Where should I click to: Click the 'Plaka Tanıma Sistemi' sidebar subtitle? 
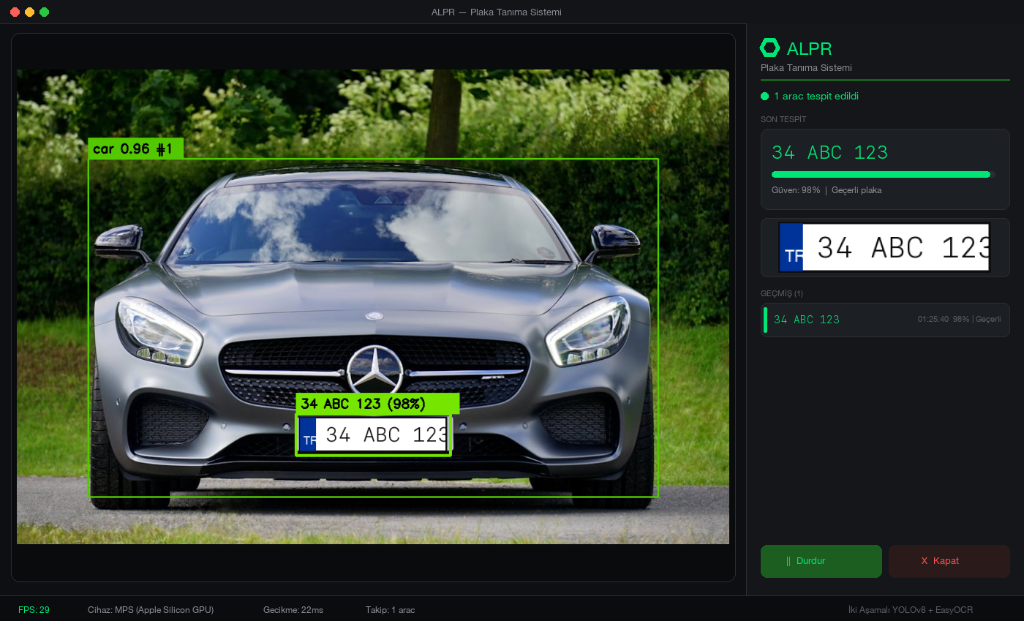pyautogui.click(x=806, y=68)
